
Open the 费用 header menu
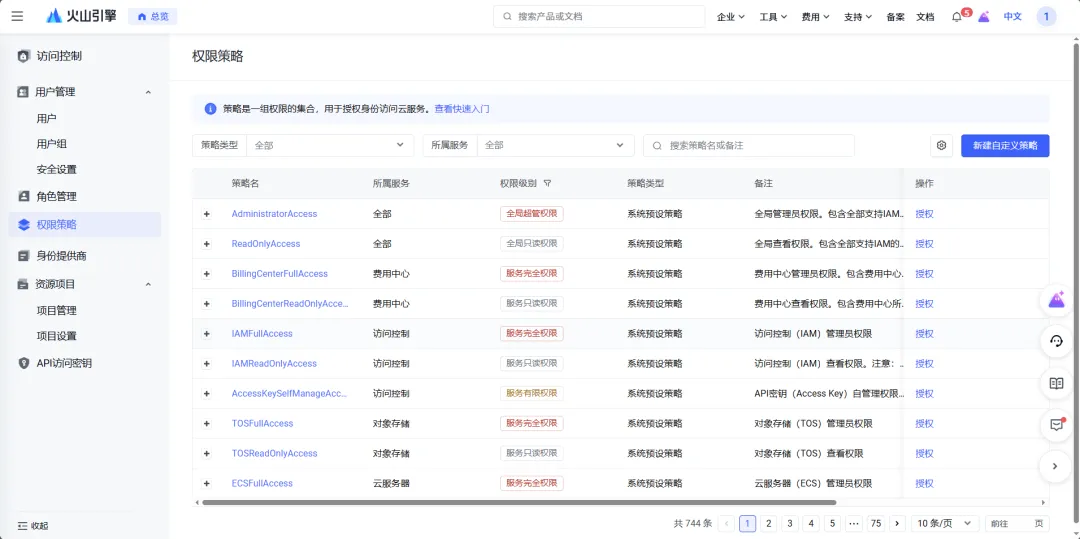pyautogui.click(x=816, y=17)
